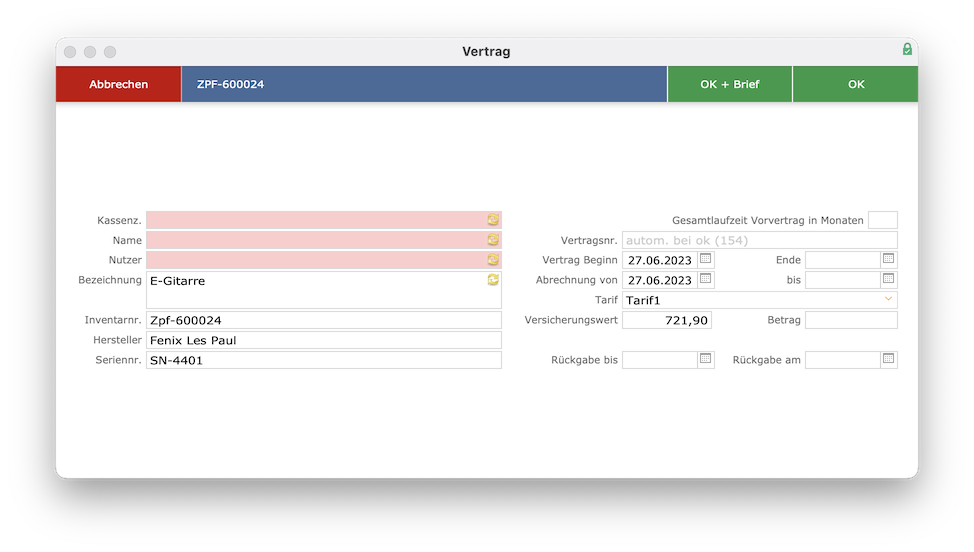This screenshot has height=552, width=974.
Task: Click Abrechnung von date 27.06.2023
Action: [x=660, y=279]
